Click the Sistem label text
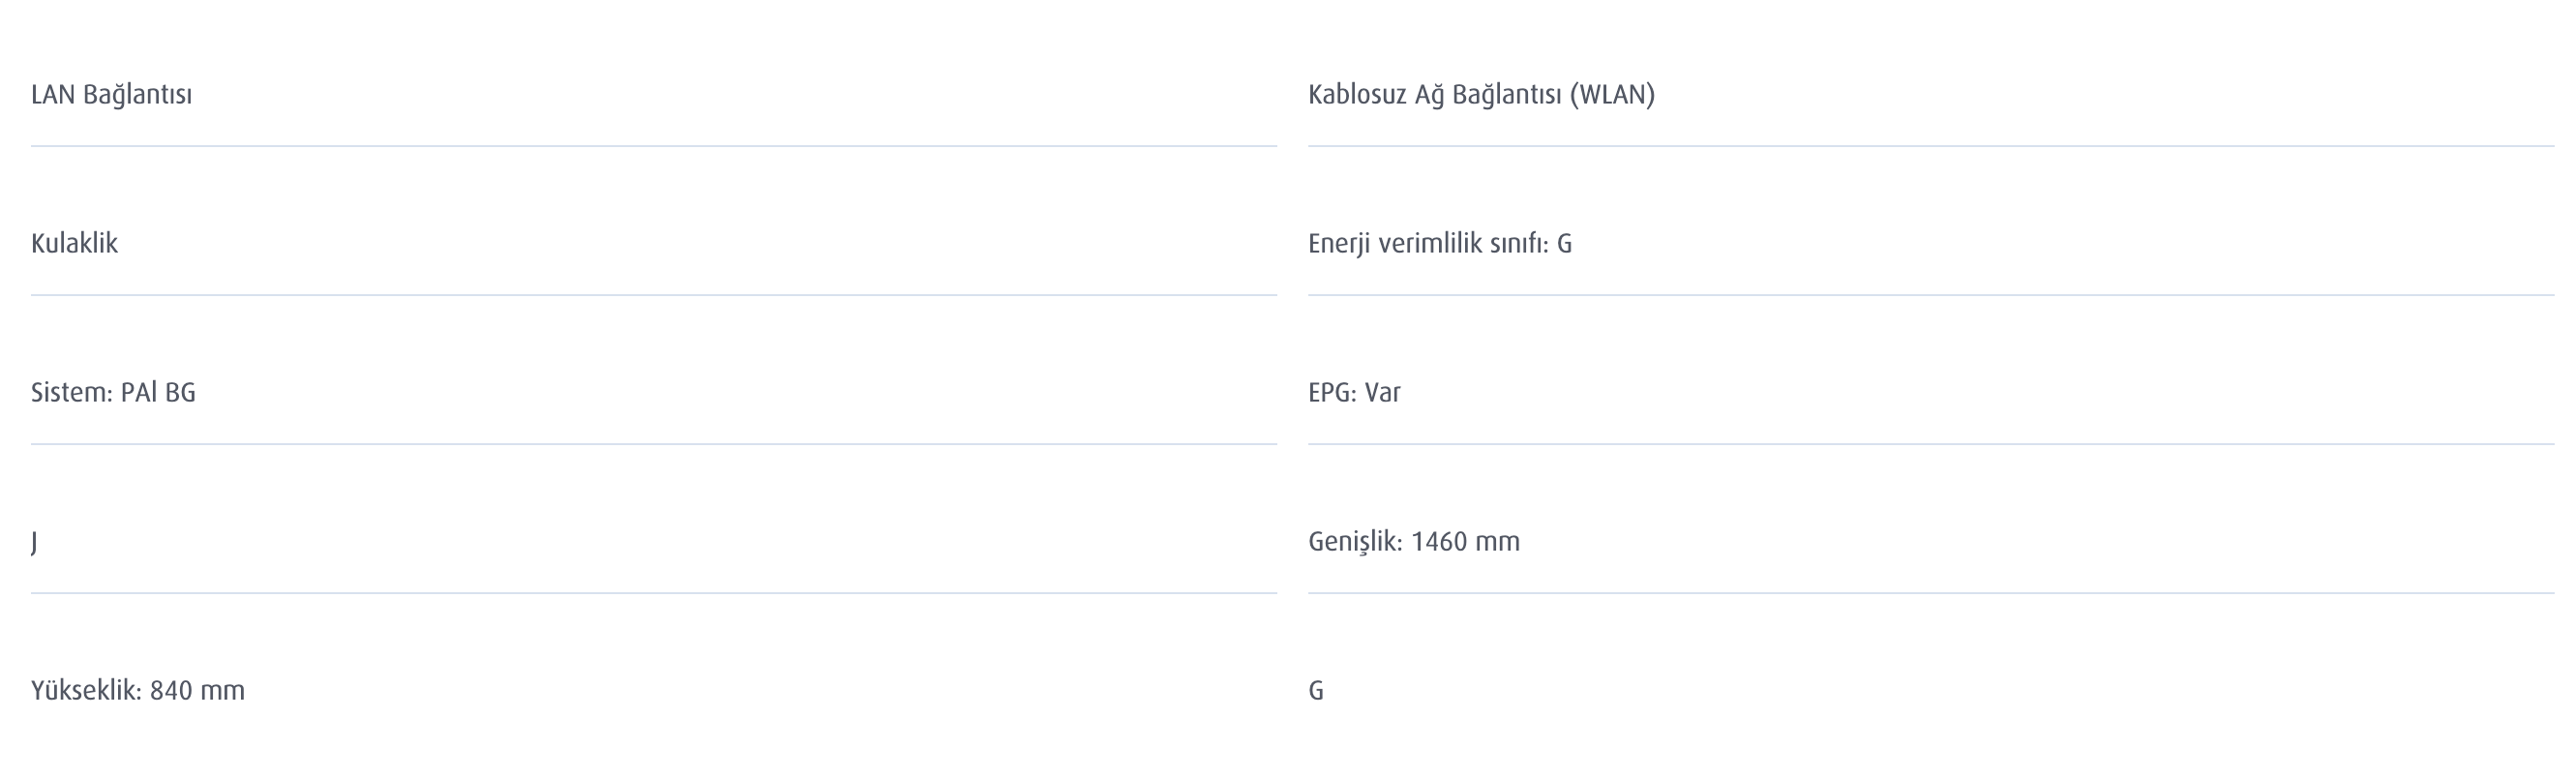The width and height of the screenshot is (2576, 778). click(71, 393)
